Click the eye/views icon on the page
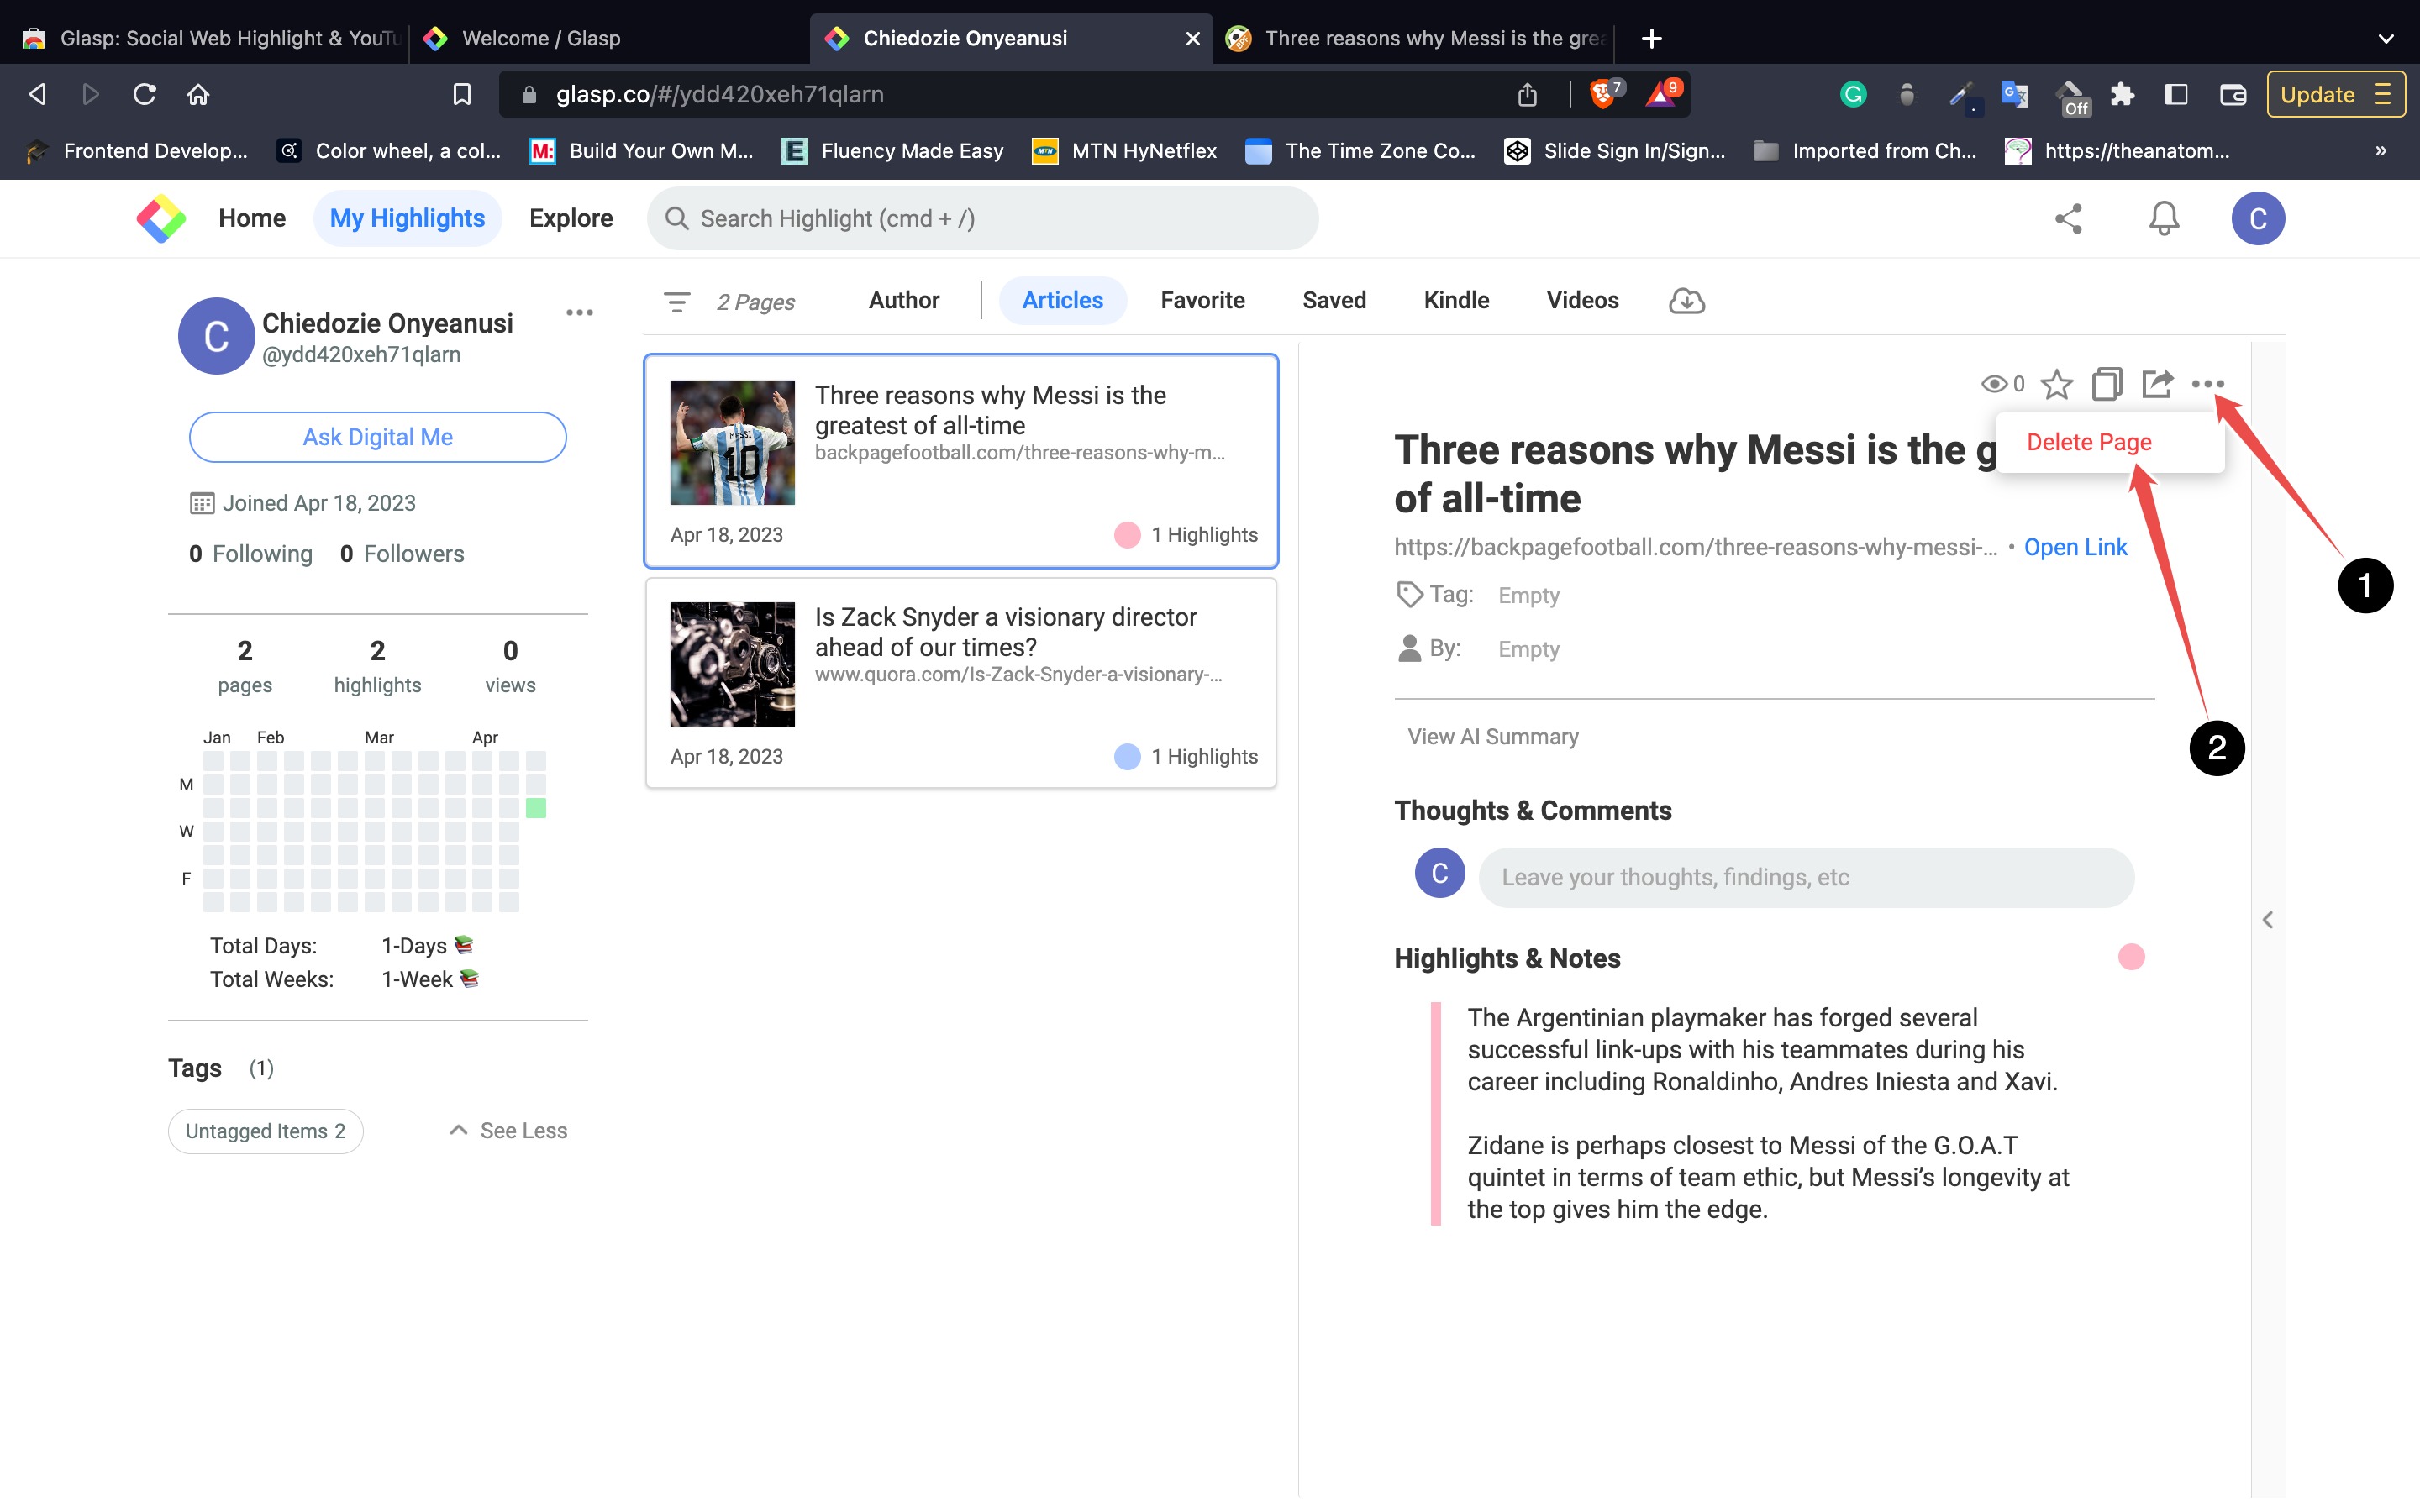This screenshot has width=2420, height=1512. point(1993,383)
